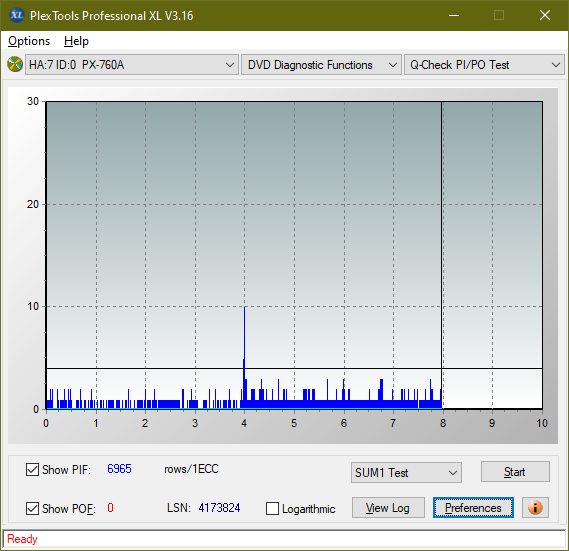569x551 pixels.
Task: Click the disc drive icon beside the device selector
Action: 15,65
